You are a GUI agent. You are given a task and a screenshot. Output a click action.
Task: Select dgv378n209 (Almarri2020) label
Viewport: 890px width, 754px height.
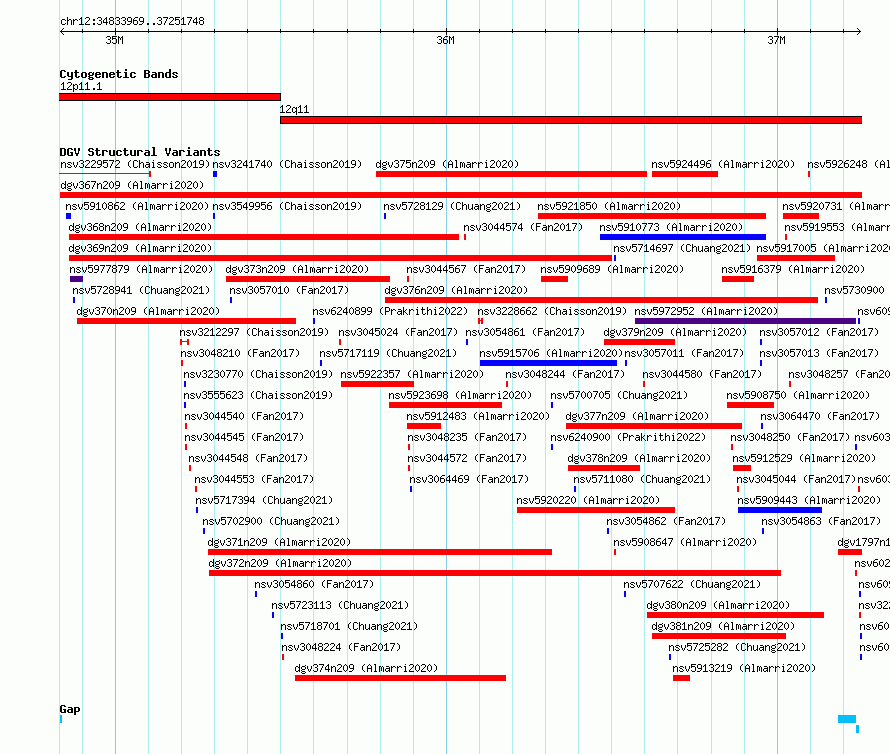639,458
